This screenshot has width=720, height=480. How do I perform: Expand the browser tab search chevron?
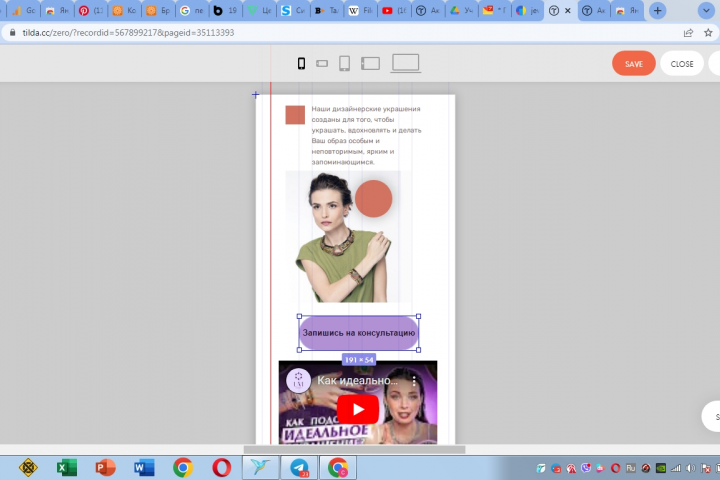coord(706,11)
